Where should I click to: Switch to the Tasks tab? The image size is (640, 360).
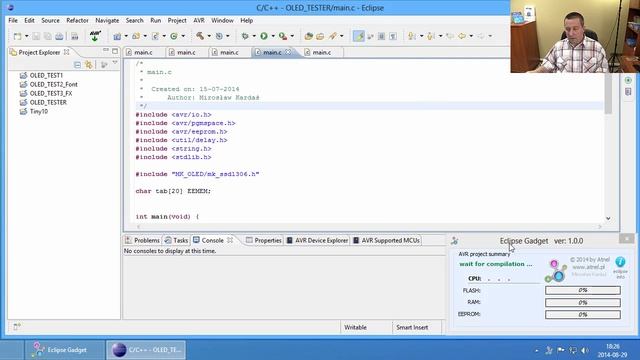tap(176, 240)
